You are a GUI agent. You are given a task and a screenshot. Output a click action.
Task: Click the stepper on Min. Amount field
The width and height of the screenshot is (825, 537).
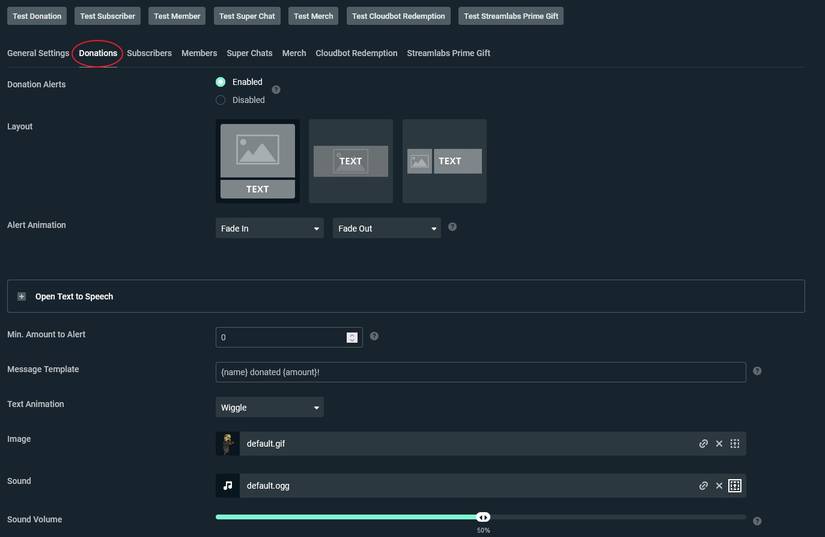point(352,338)
